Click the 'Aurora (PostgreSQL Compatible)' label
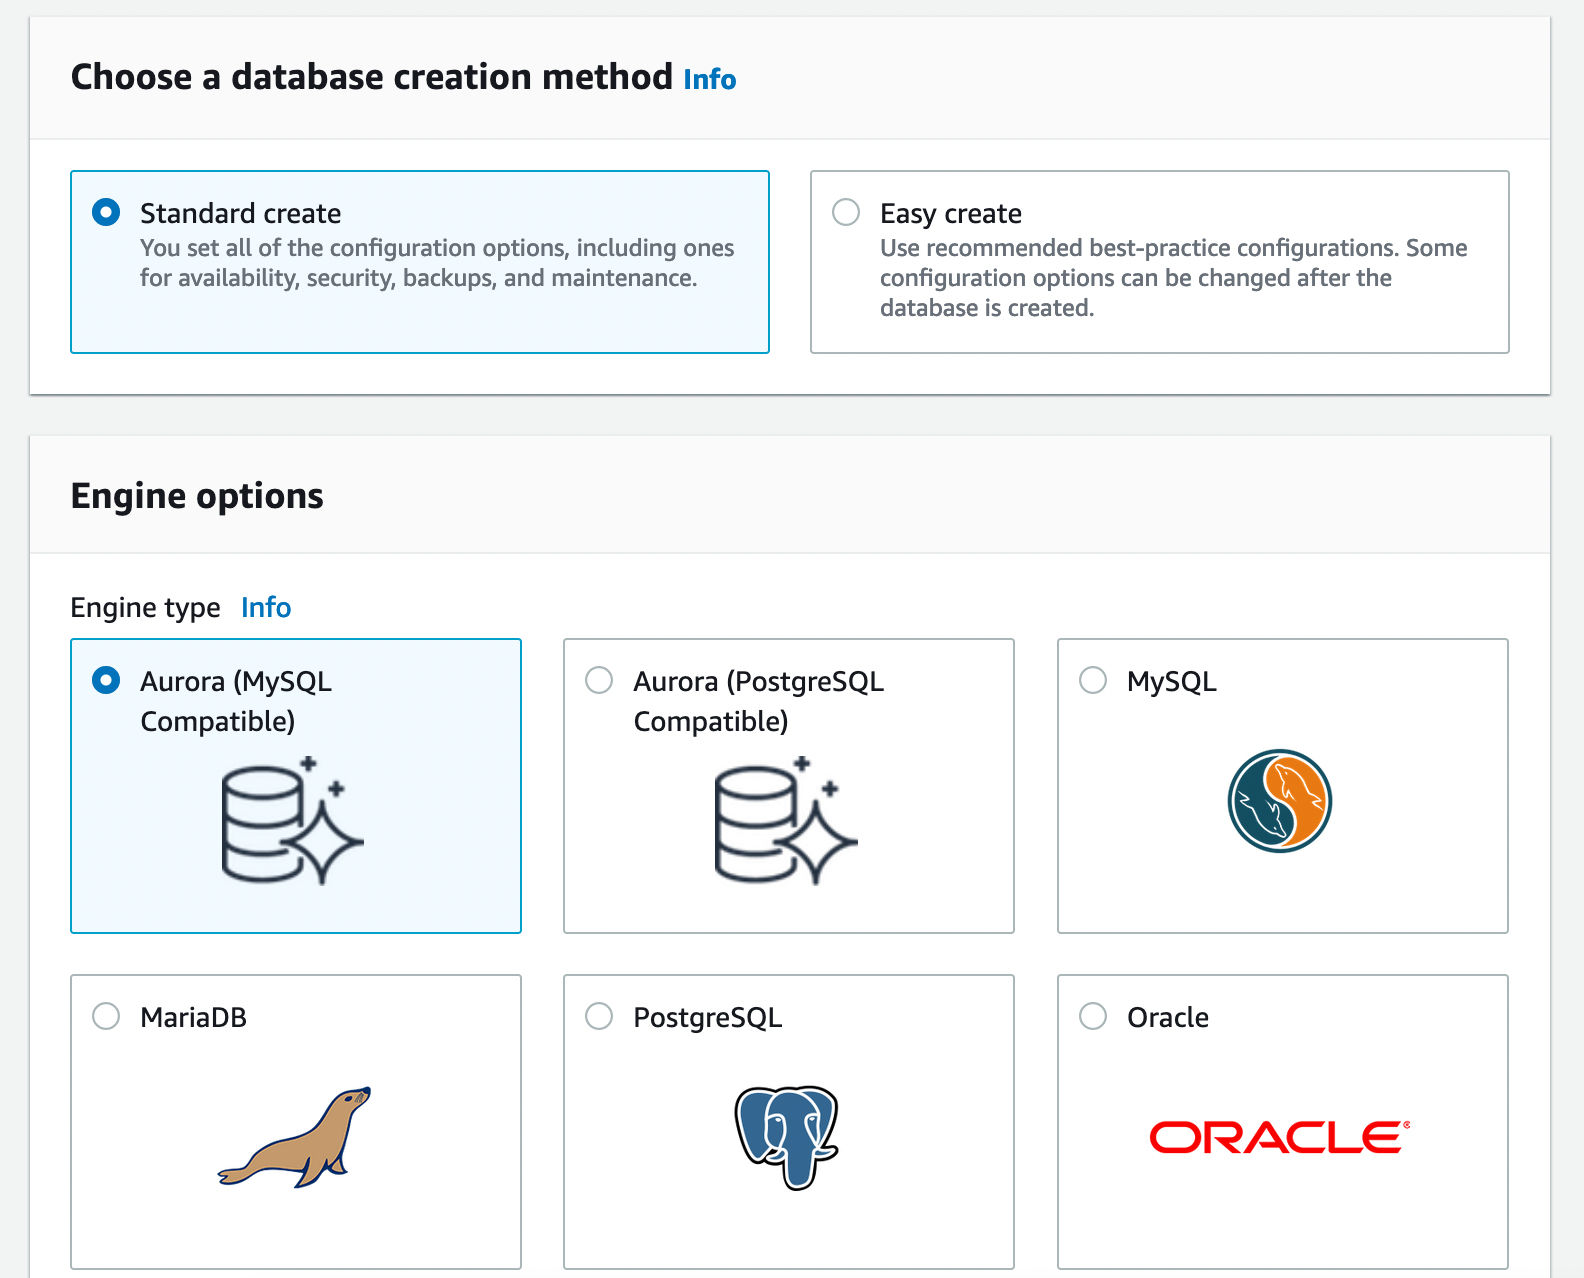Viewport: 1584px width, 1278px height. pyautogui.click(x=759, y=701)
